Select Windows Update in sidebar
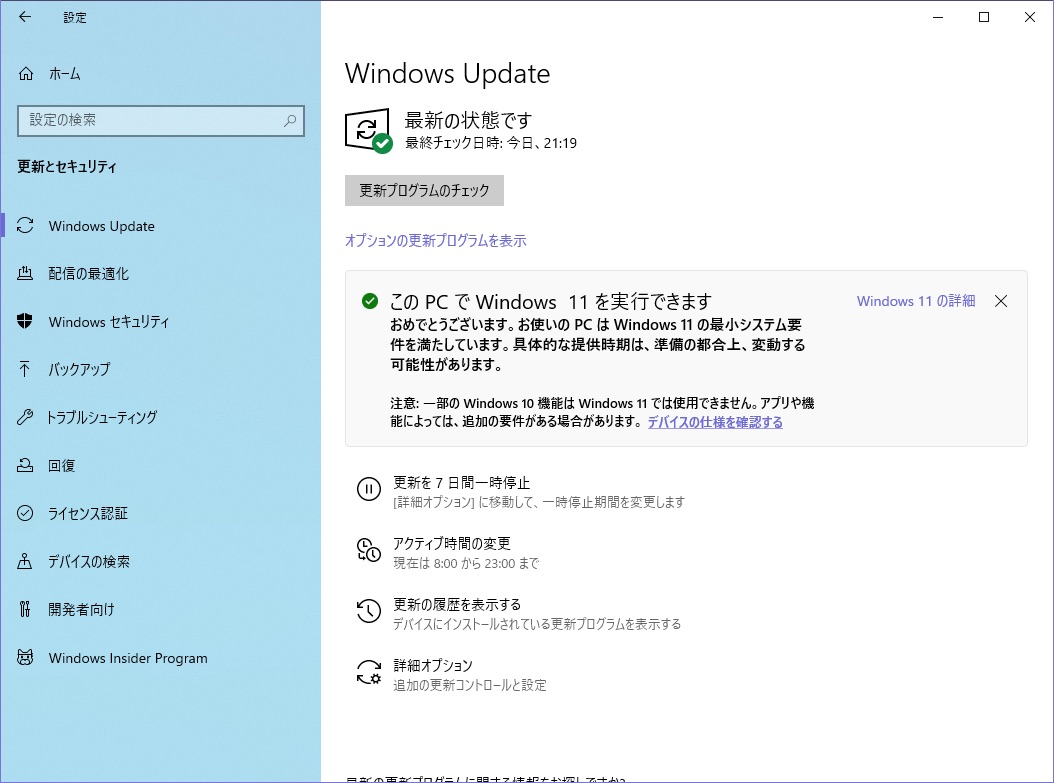 [x=161, y=226]
